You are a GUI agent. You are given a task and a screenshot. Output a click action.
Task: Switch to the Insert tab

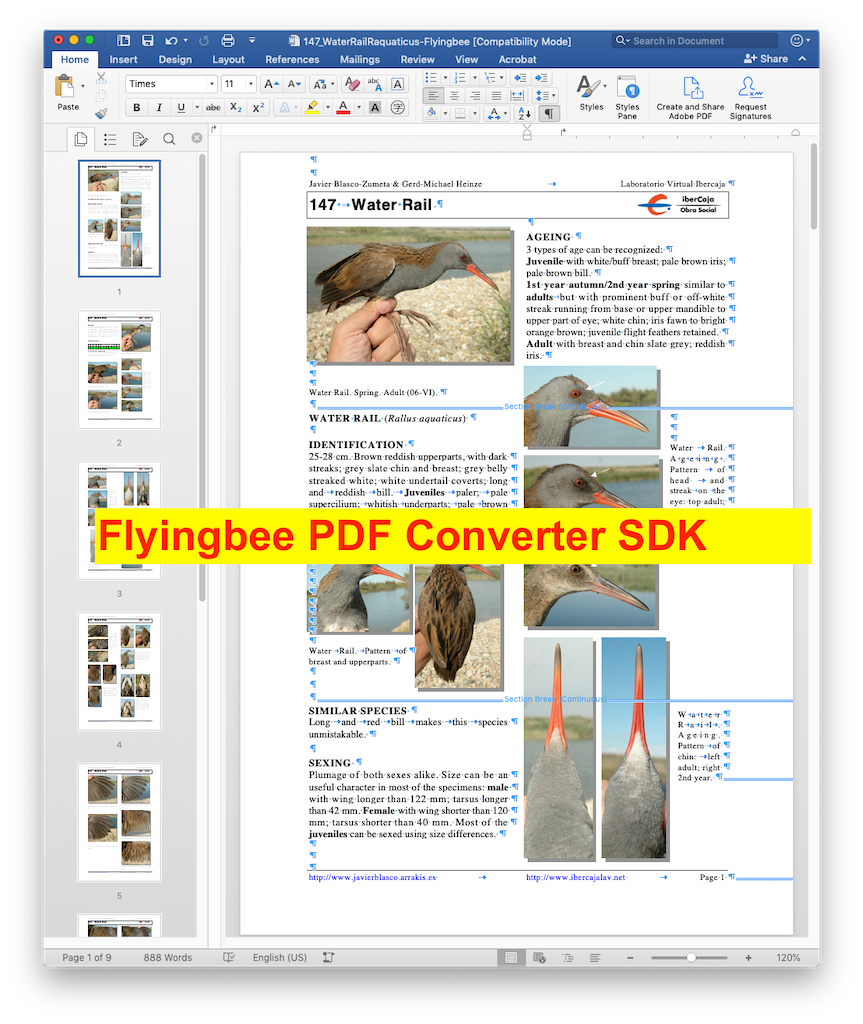click(x=123, y=59)
